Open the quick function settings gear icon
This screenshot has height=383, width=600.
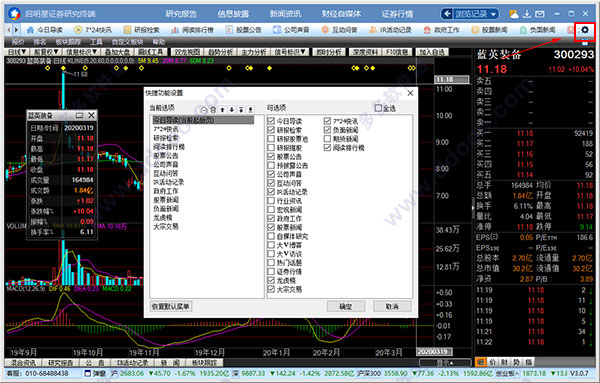point(585,30)
